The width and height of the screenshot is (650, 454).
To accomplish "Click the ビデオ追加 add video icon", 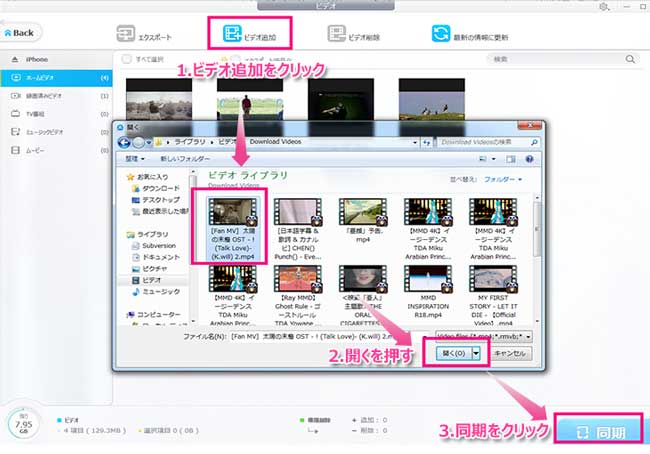I will coord(231,34).
